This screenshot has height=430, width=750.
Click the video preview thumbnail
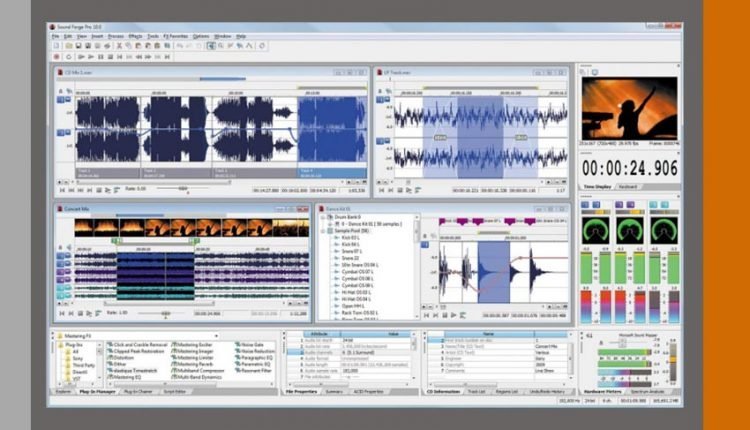[629, 109]
